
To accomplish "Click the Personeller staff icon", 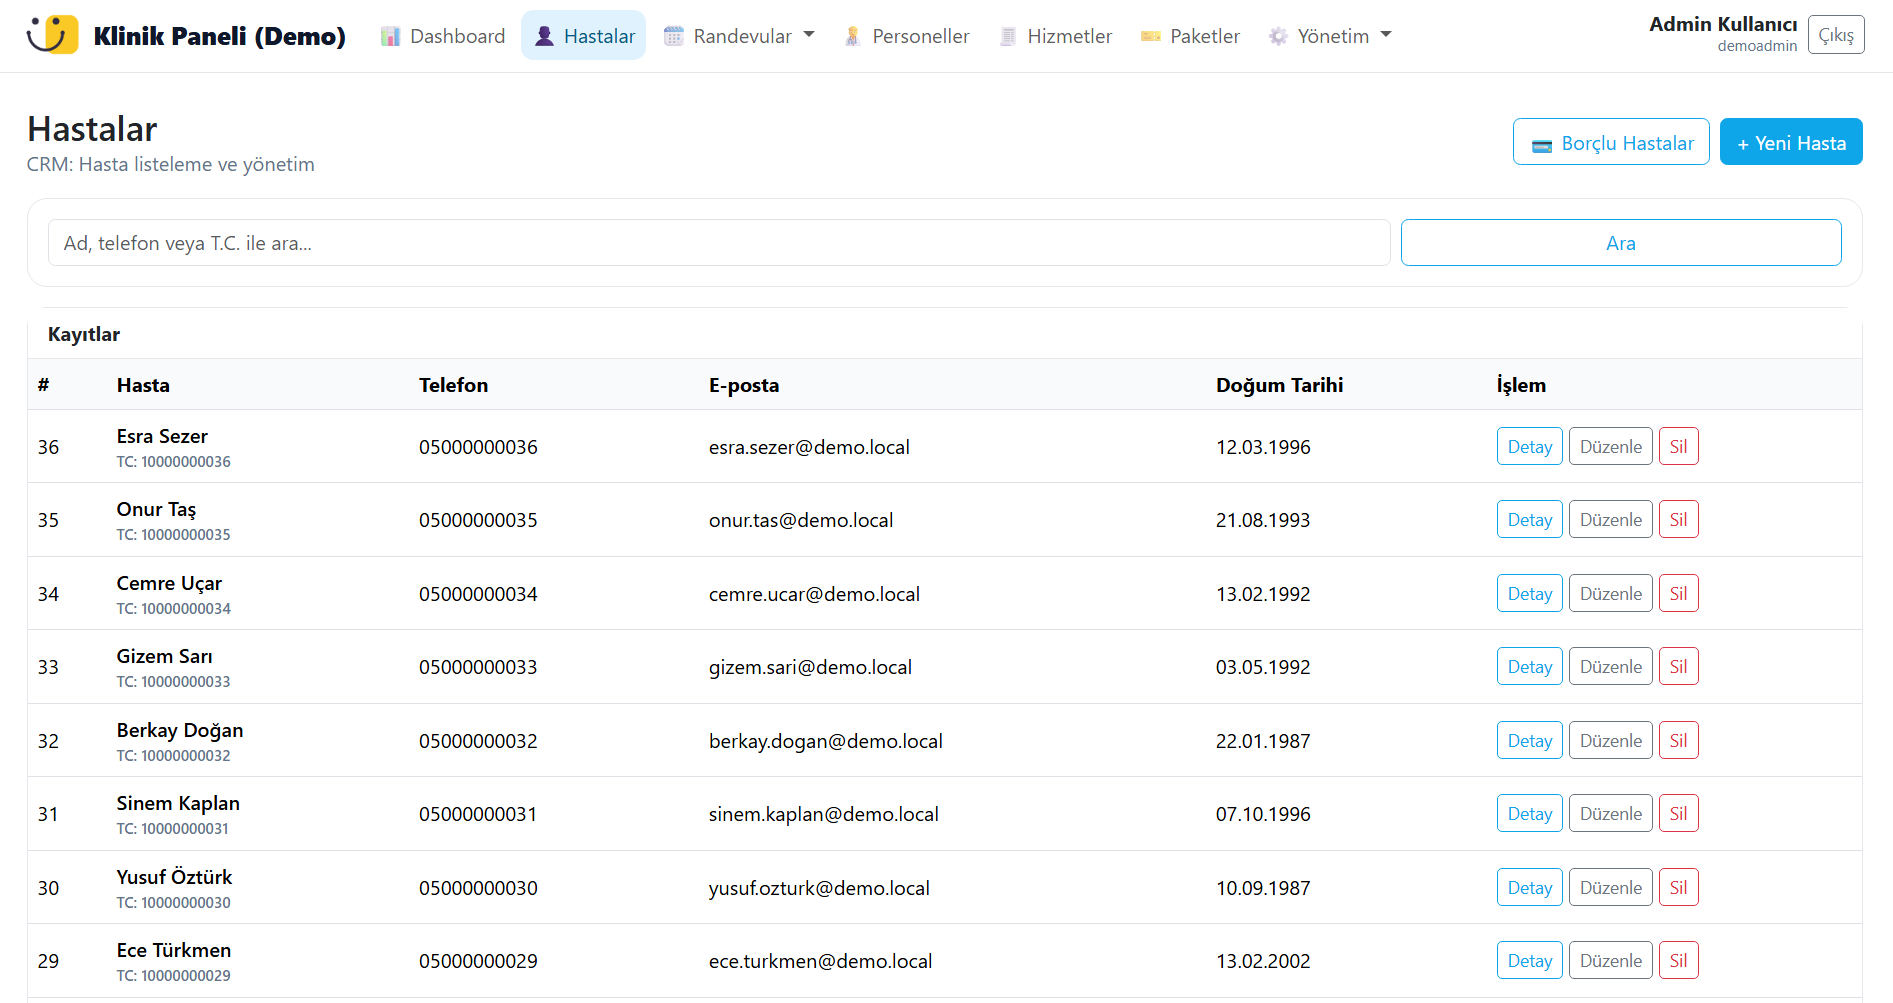I will (x=852, y=37).
